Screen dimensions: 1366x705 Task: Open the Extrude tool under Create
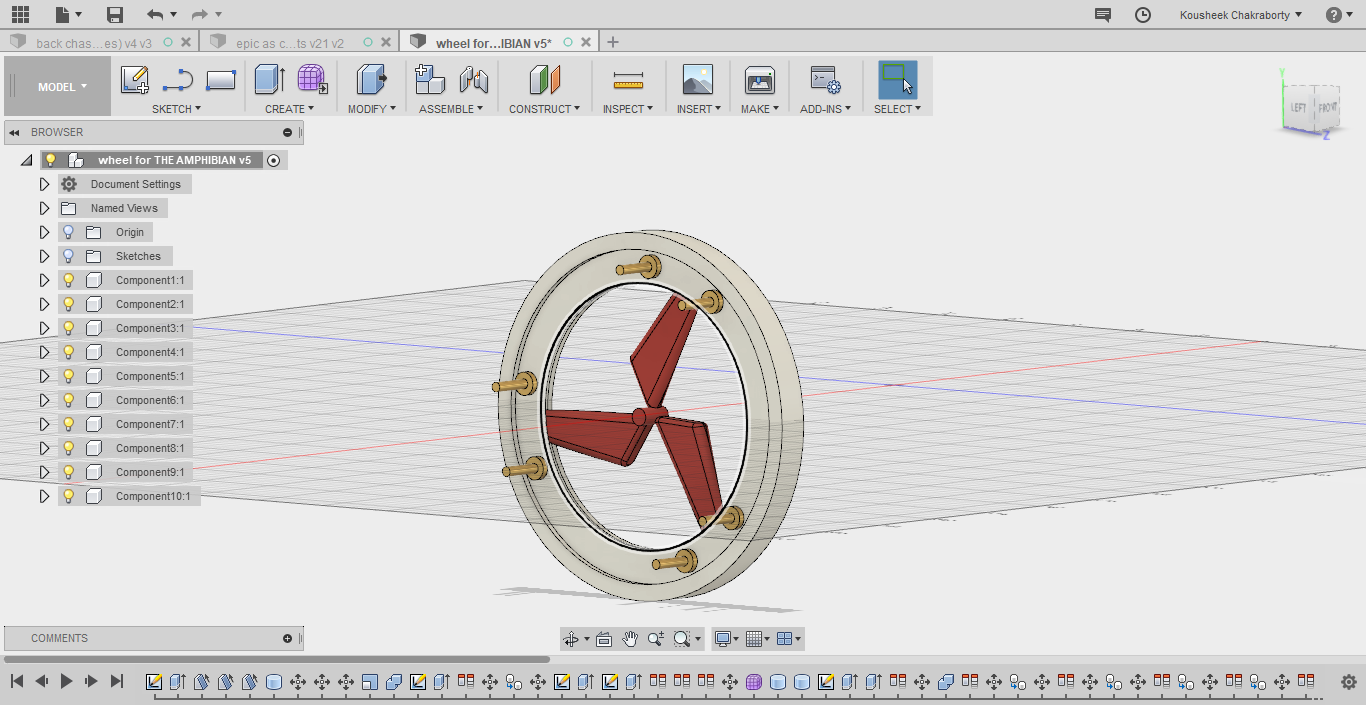(270, 80)
